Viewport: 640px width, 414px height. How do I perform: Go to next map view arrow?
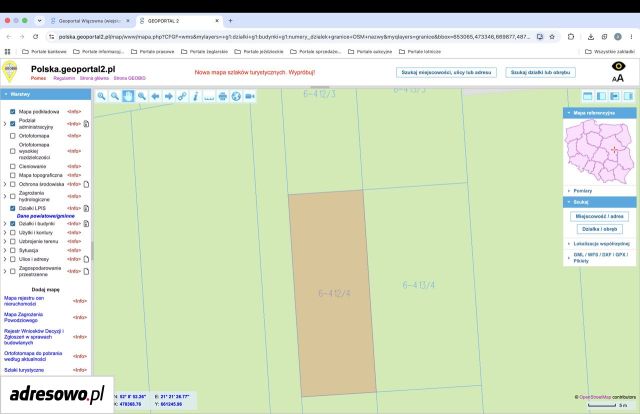pos(169,96)
